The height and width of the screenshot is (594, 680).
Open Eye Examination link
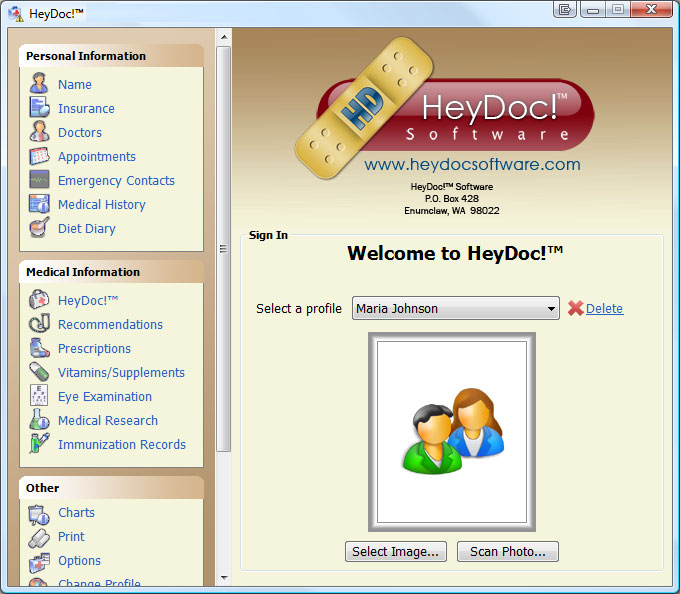click(x=105, y=396)
